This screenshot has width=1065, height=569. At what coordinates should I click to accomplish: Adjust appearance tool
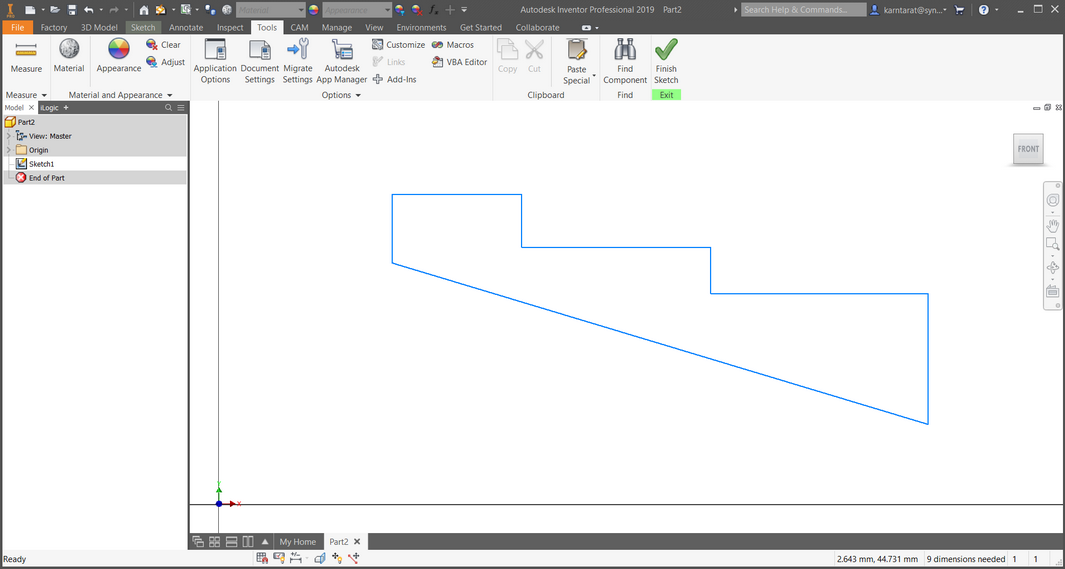coord(166,62)
